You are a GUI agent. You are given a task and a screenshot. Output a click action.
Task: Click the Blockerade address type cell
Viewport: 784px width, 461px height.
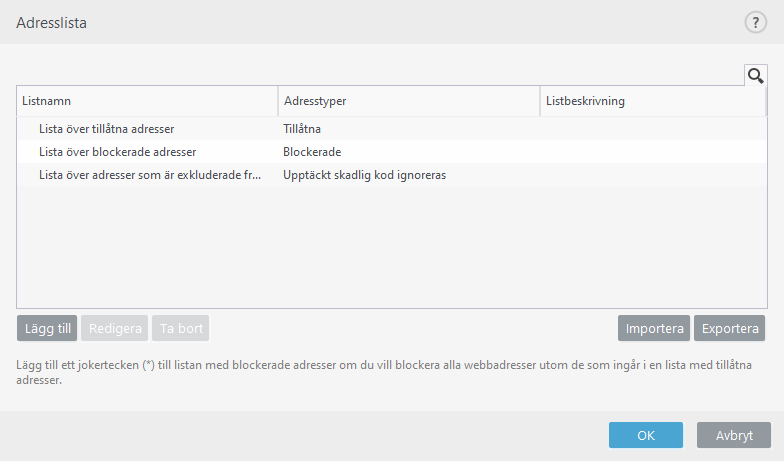[312, 152]
